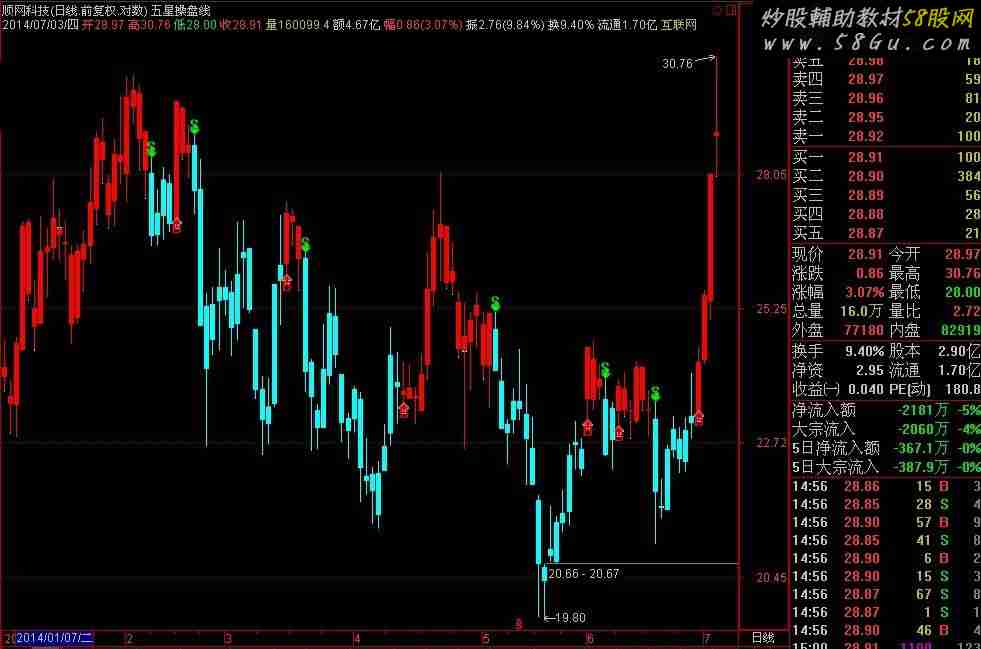Click the 净流入额 -2181万 row
981x649 pixels.
pyautogui.click(x=885, y=410)
